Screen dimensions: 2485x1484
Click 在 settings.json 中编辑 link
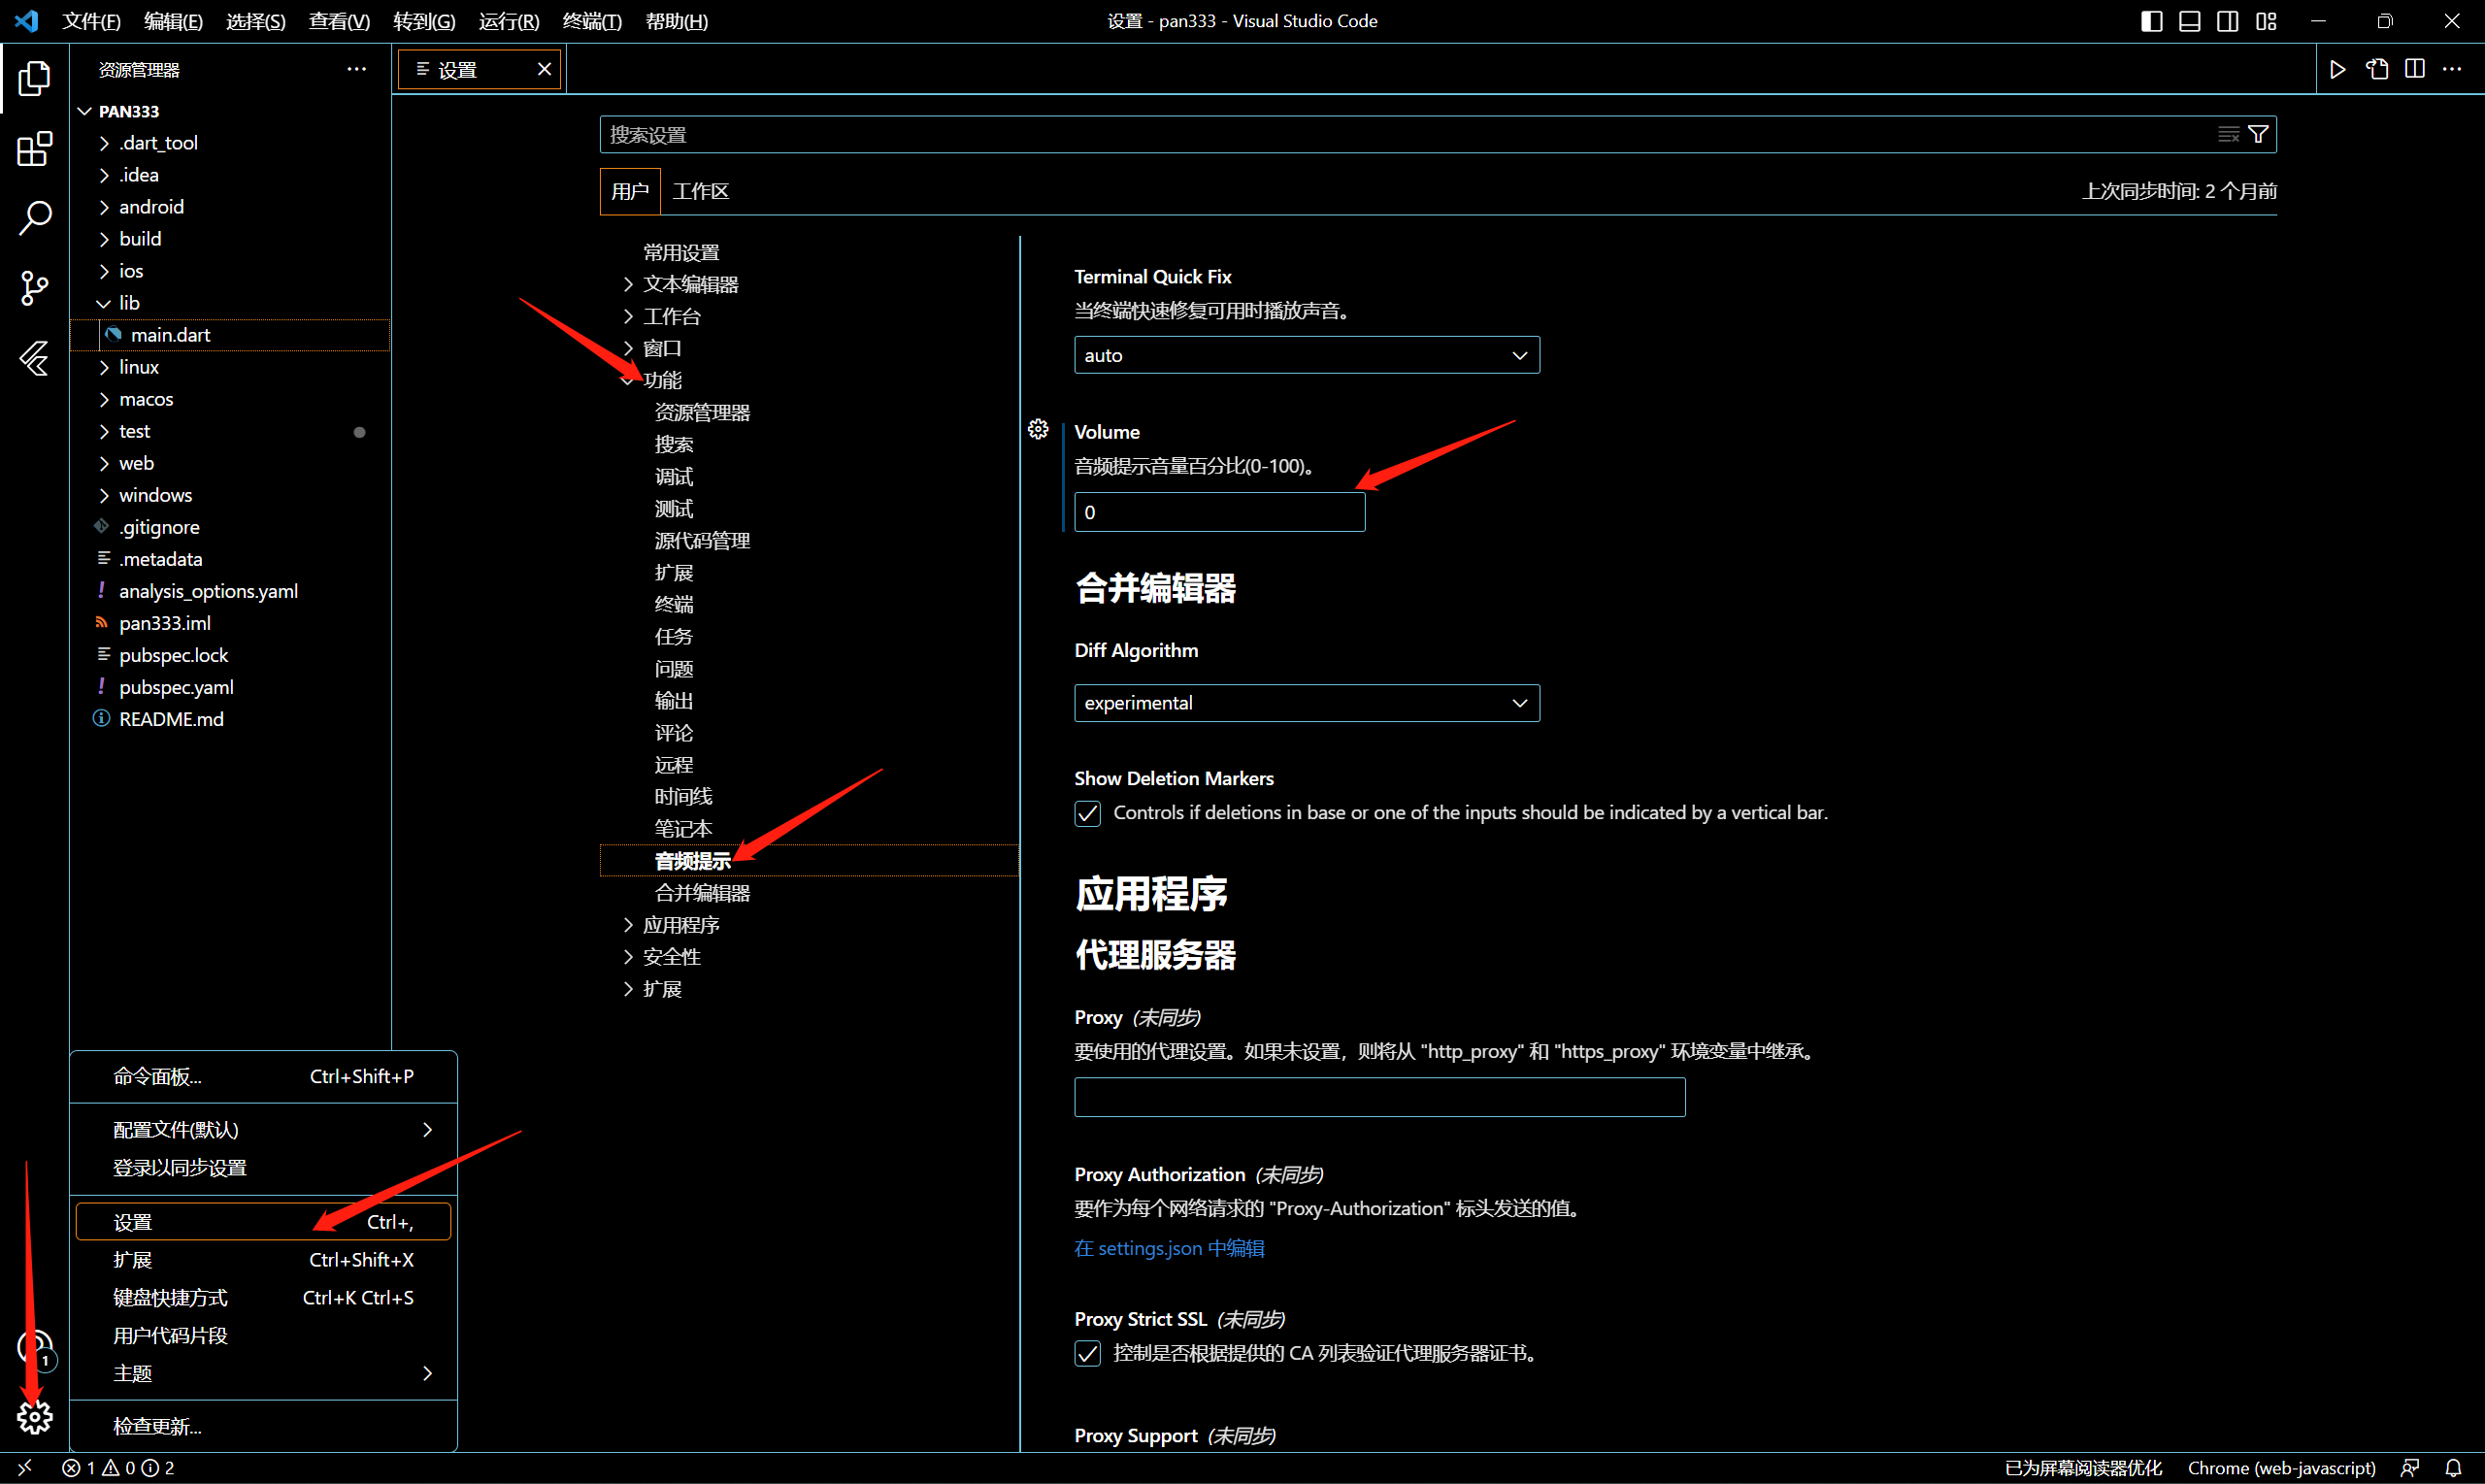click(x=1169, y=1248)
